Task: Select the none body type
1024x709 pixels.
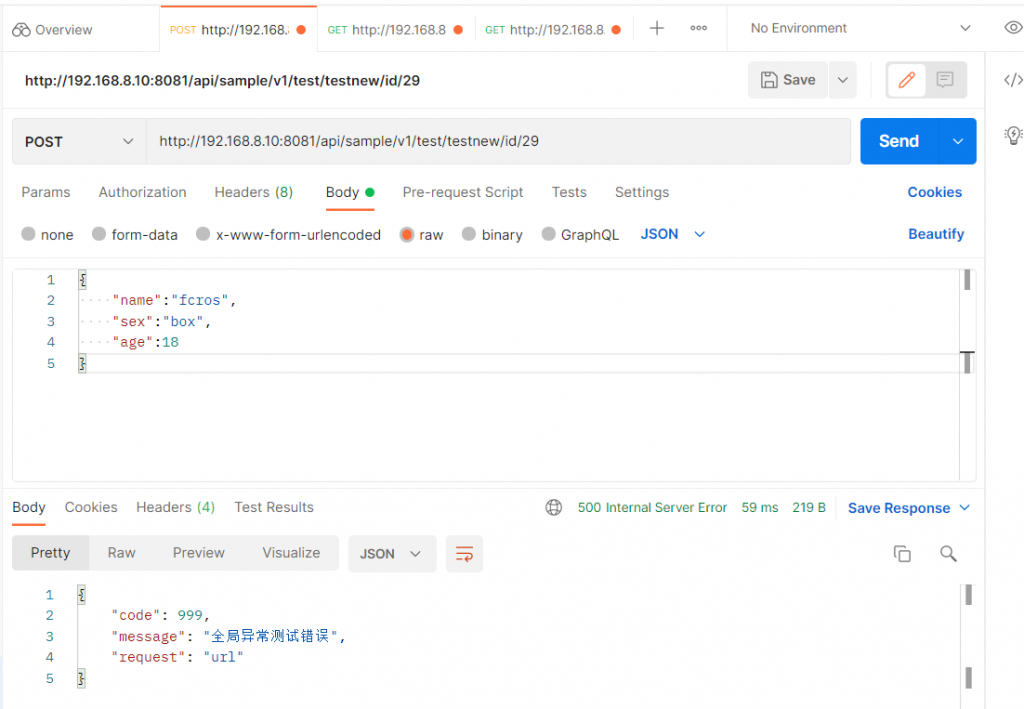Action: (x=47, y=234)
